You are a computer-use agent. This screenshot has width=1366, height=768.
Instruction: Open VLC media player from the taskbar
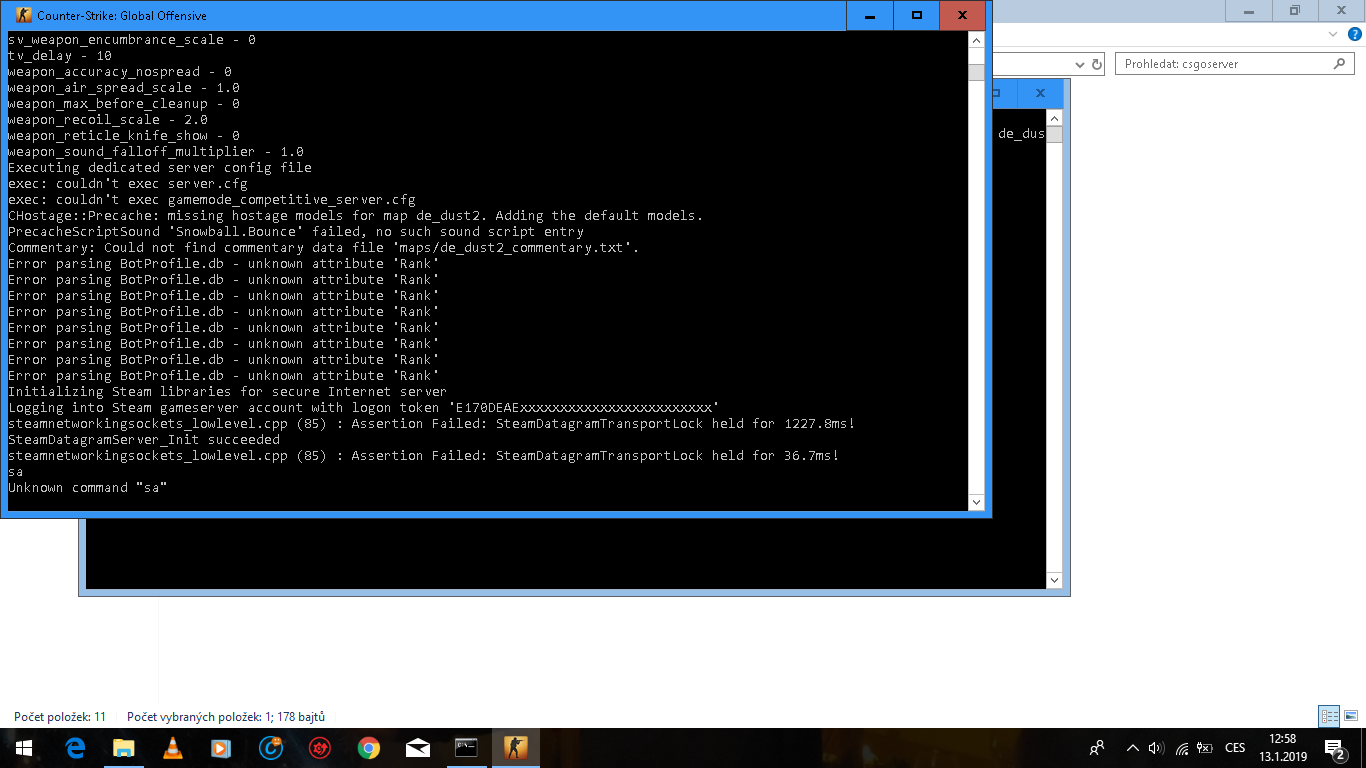click(173, 747)
